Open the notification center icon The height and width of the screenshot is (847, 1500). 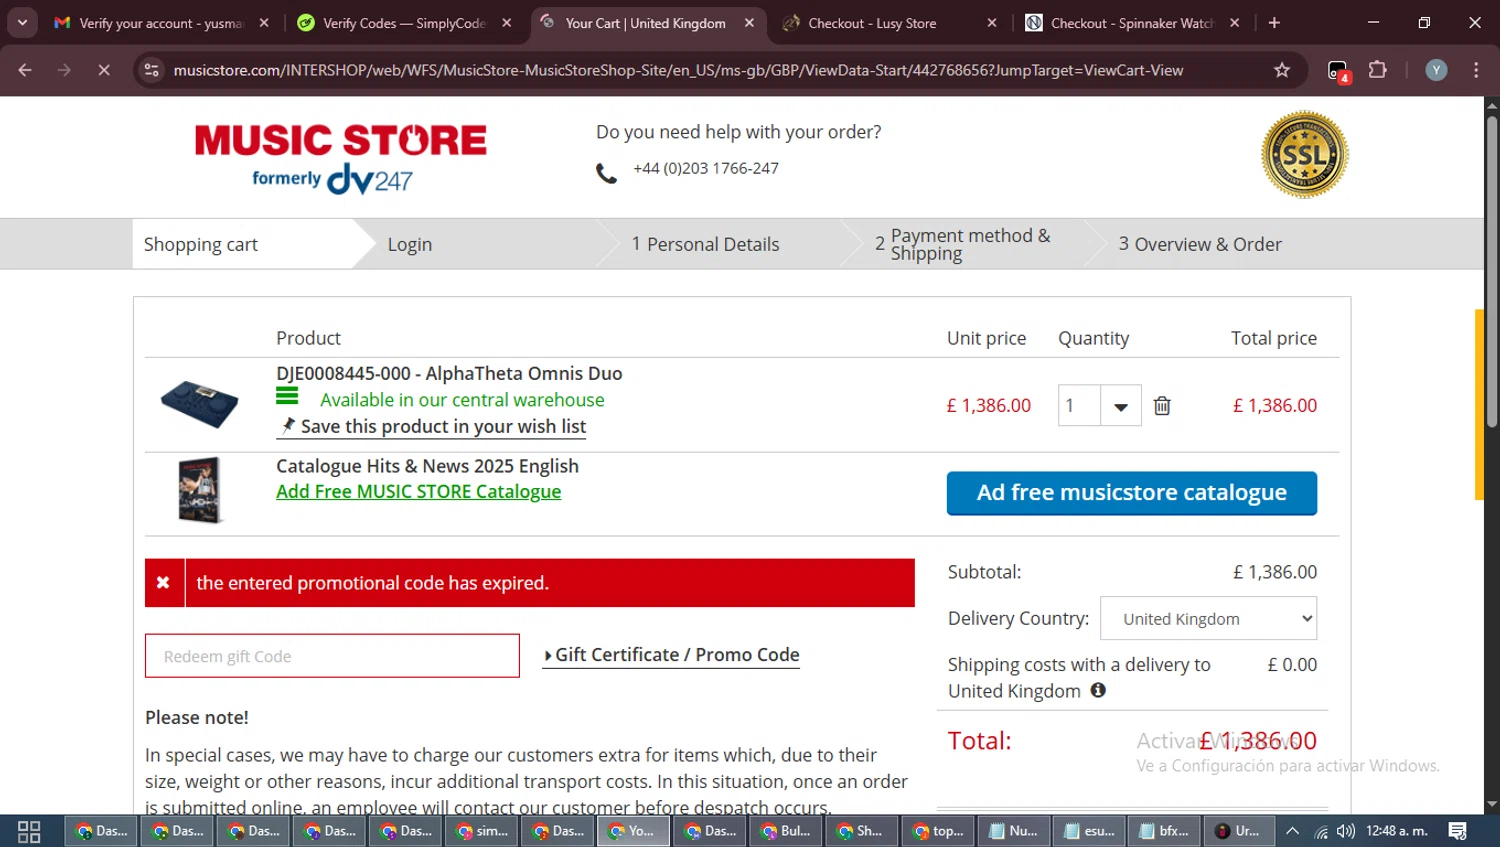pos(1457,831)
